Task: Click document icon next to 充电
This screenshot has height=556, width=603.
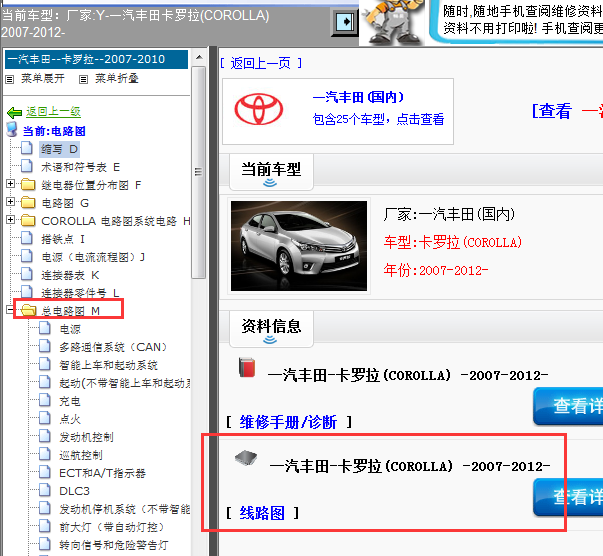Action: point(45,400)
